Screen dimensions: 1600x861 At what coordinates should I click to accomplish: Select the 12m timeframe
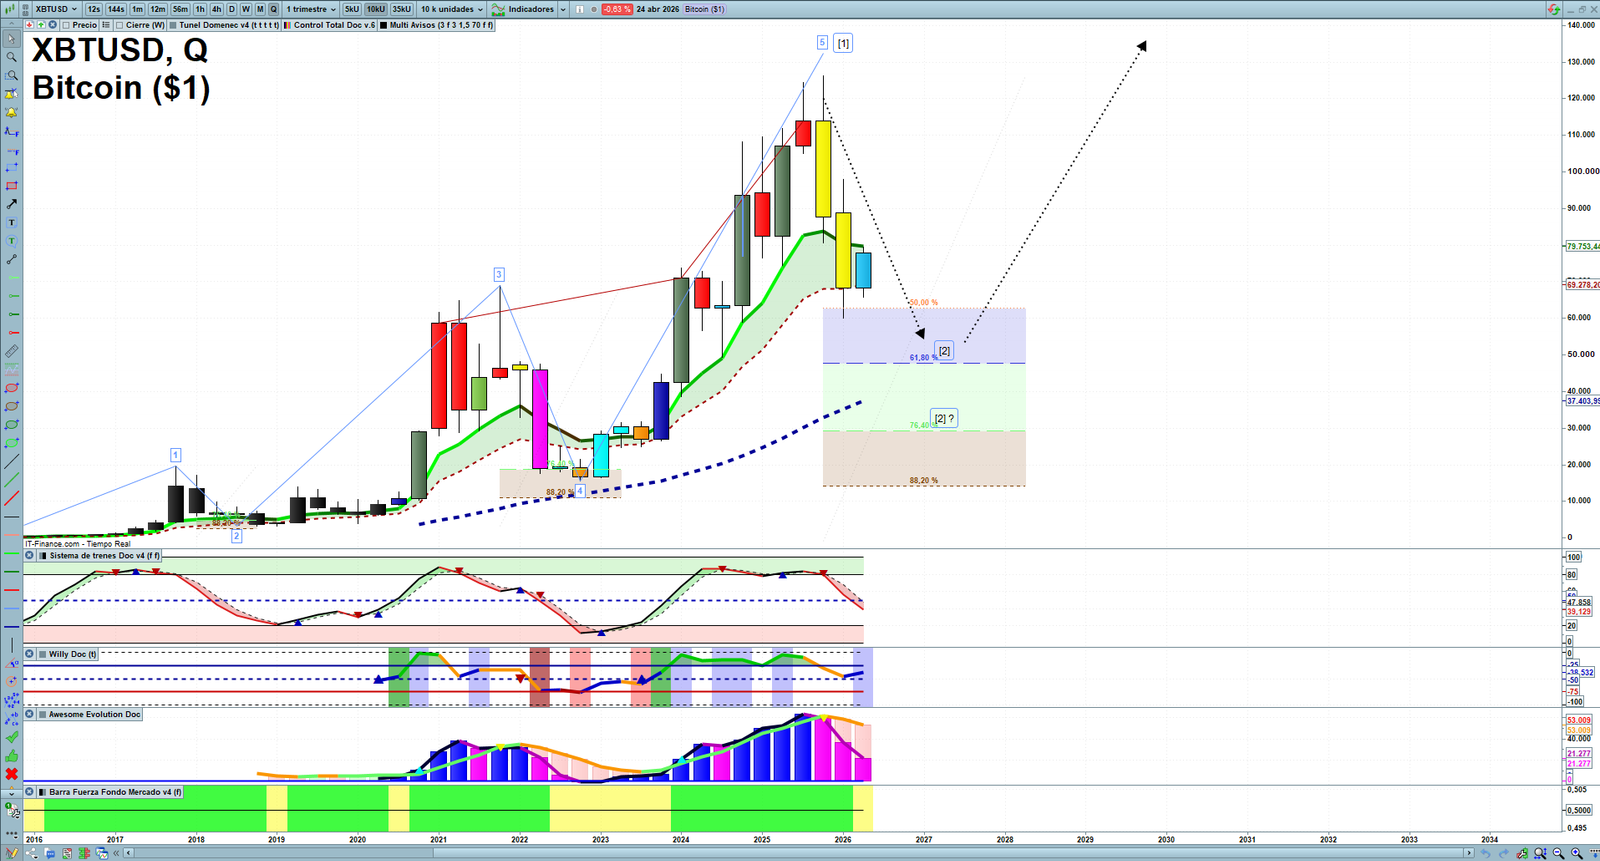tap(158, 9)
